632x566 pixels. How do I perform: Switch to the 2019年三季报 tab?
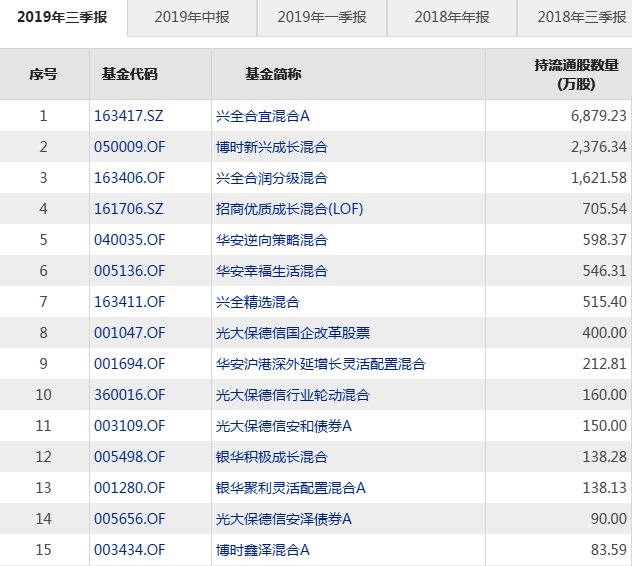(62, 17)
